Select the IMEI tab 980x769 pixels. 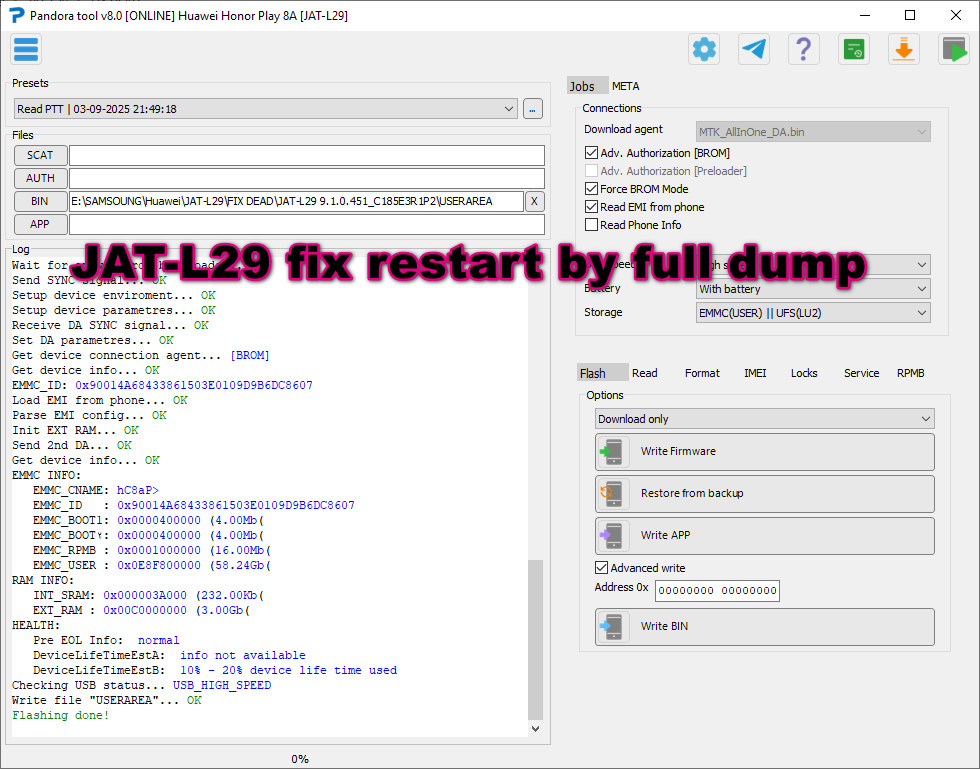pos(755,373)
